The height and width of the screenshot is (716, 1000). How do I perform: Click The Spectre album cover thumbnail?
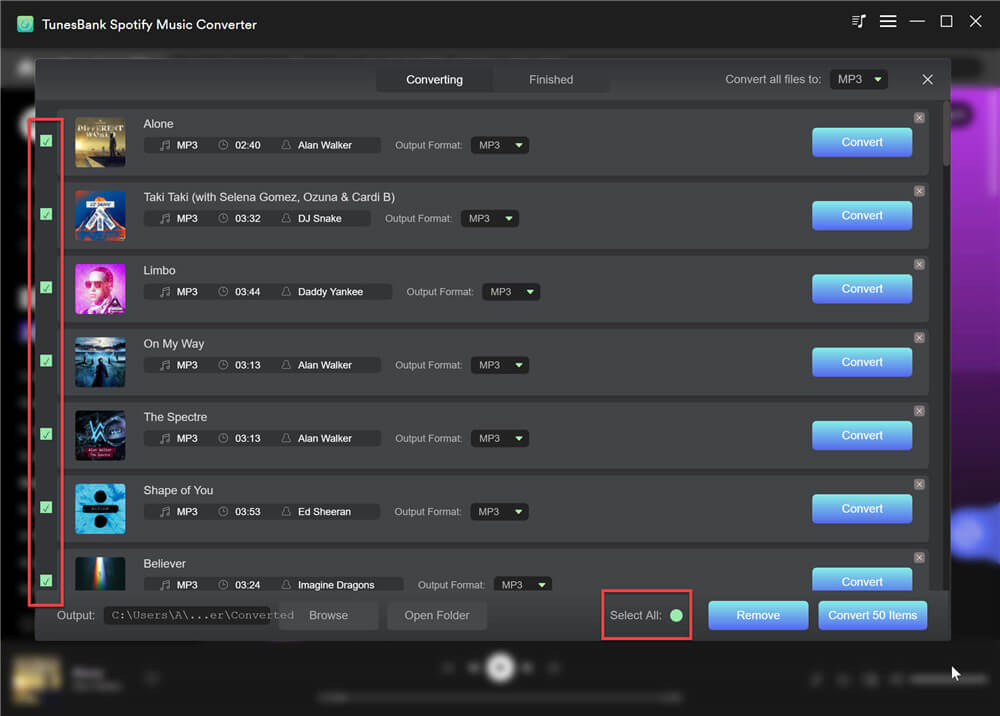coord(100,435)
